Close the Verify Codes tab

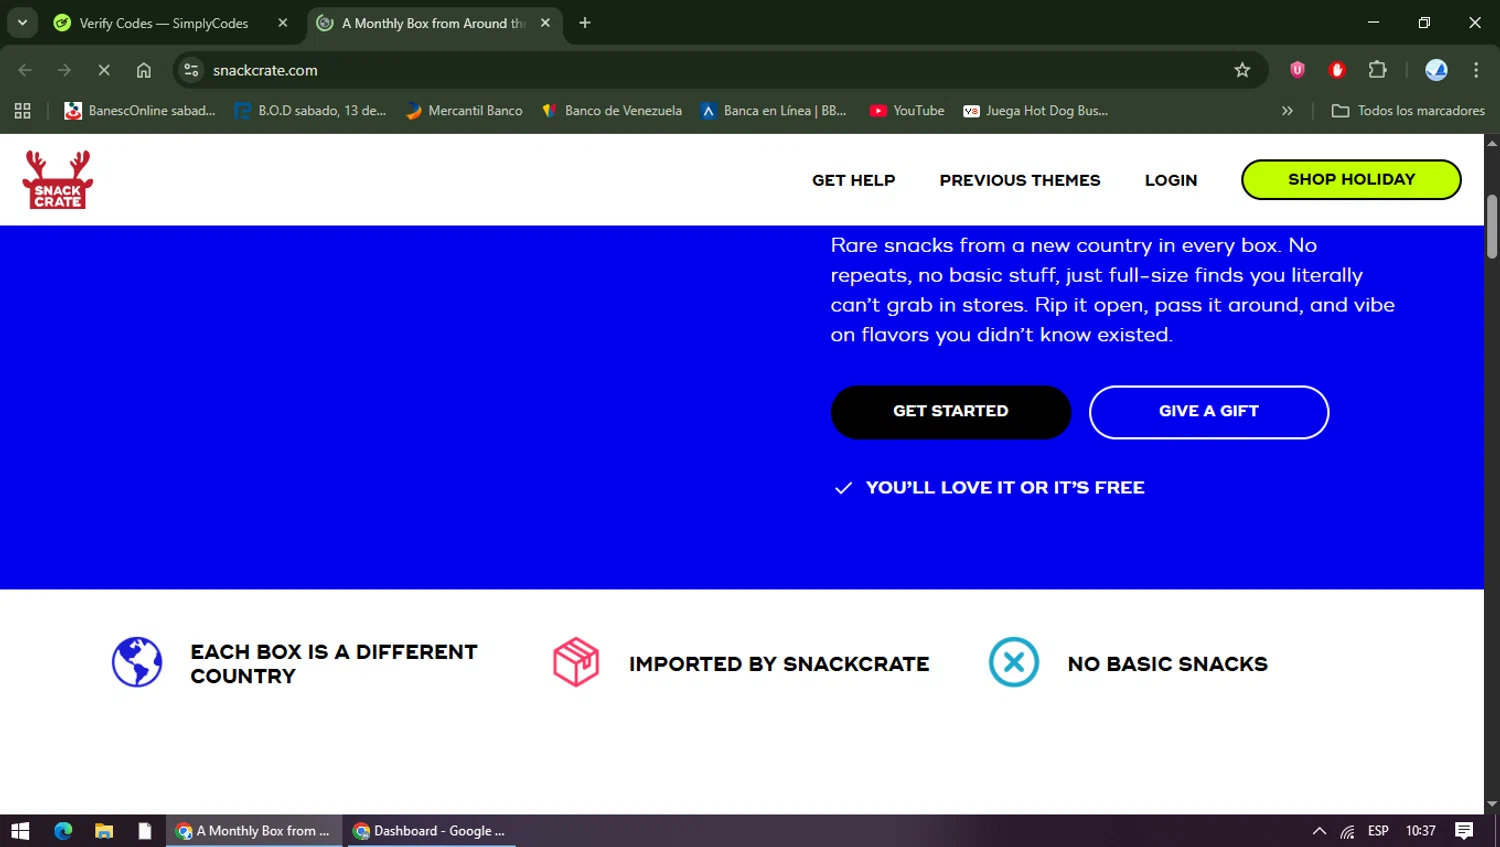pyautogui.click(x=283, y=23)
